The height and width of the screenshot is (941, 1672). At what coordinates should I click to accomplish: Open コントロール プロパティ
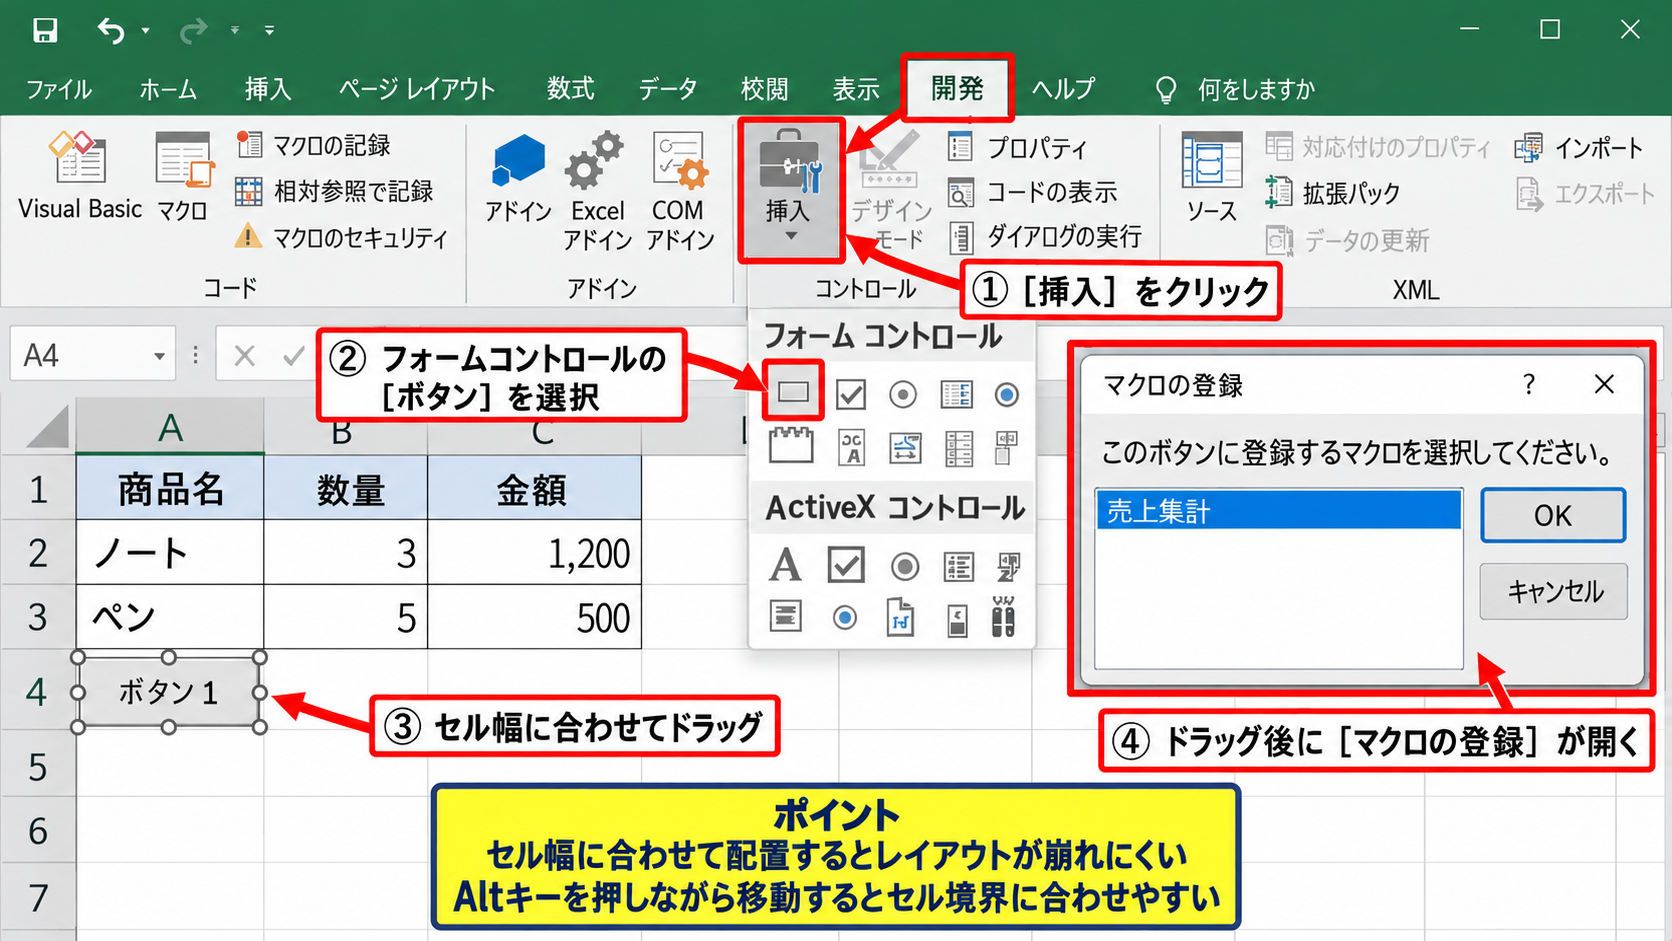[1017, 147]
